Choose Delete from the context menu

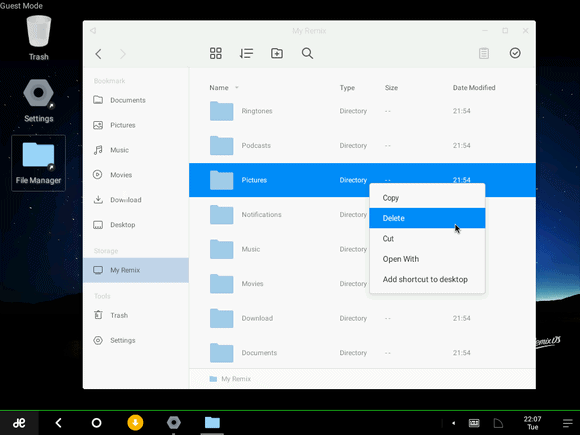point(427,218)
